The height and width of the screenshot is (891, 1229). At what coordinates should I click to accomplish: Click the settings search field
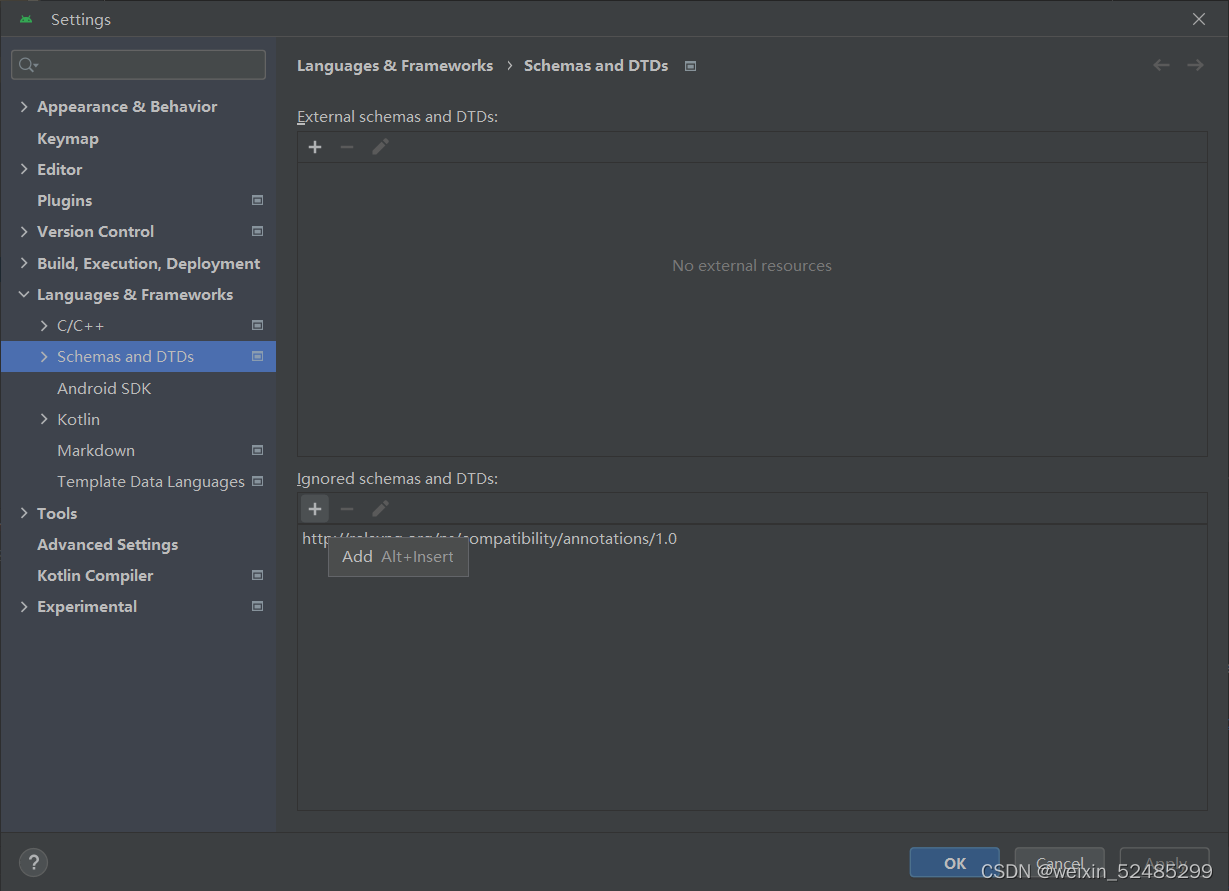[138, 63]
